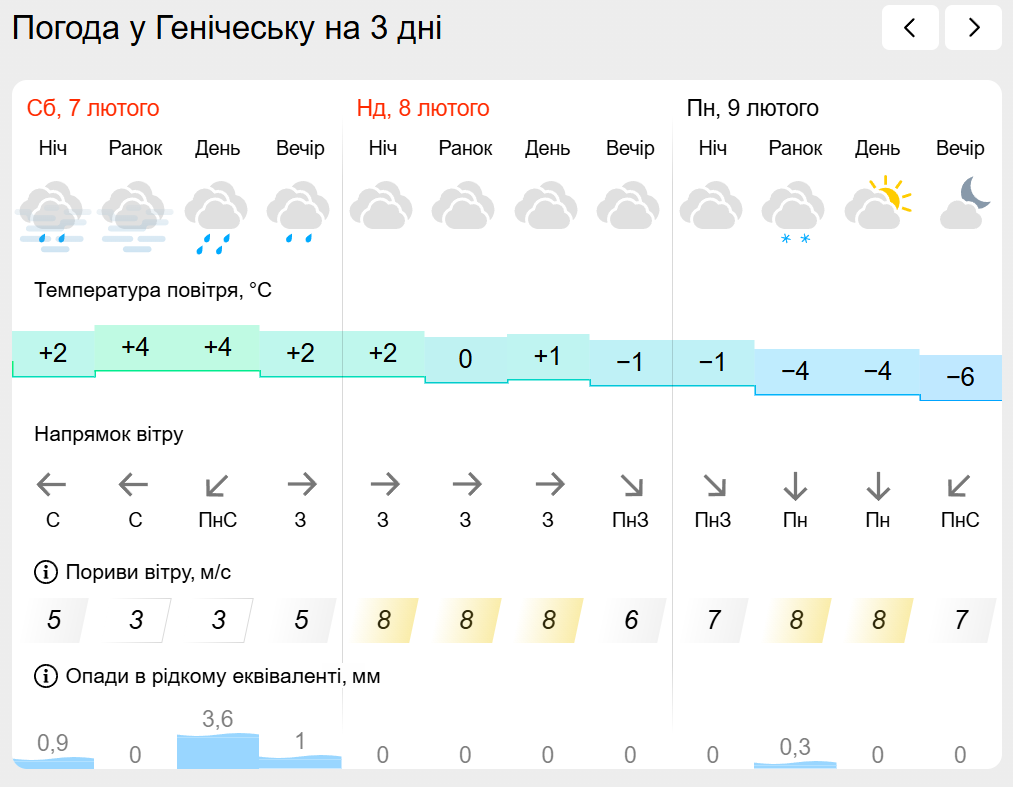Click the 3,6 mm precipitation bar
Viewport: 1013px width, 787px height.
[x=217, y=750]
